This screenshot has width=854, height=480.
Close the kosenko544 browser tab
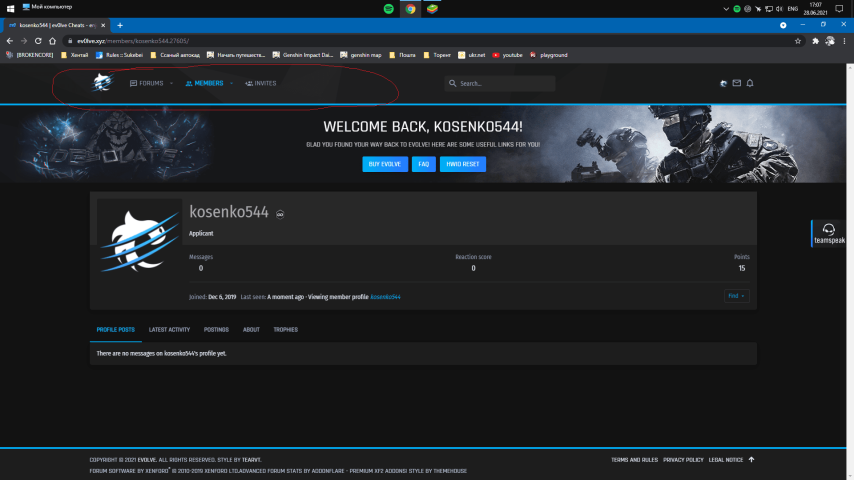pos(103,25)
